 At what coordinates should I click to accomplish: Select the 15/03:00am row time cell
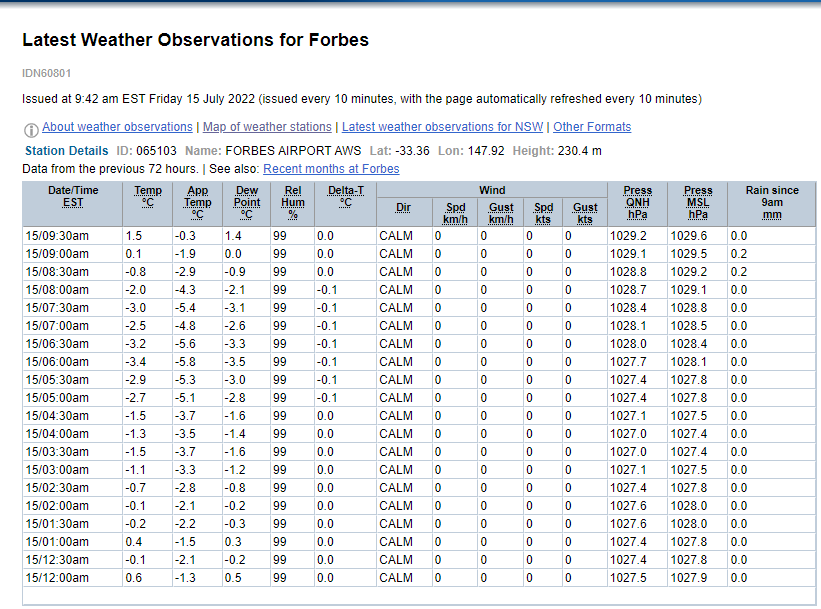pos(72,470)
